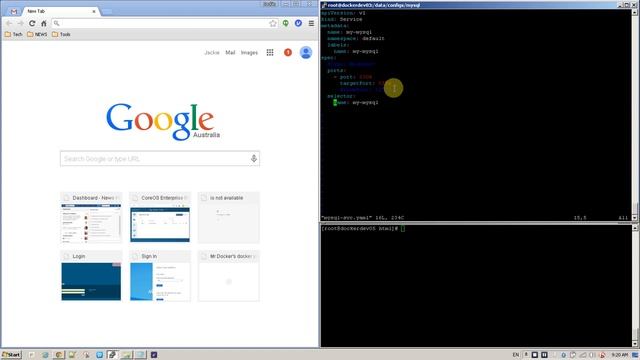Click the blue taskbar icon beside PuTTY

pyautogui.click(x=99, y=355)
